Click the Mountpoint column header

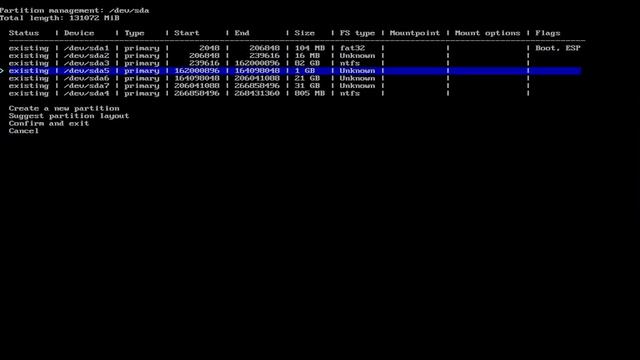point(415,33)
